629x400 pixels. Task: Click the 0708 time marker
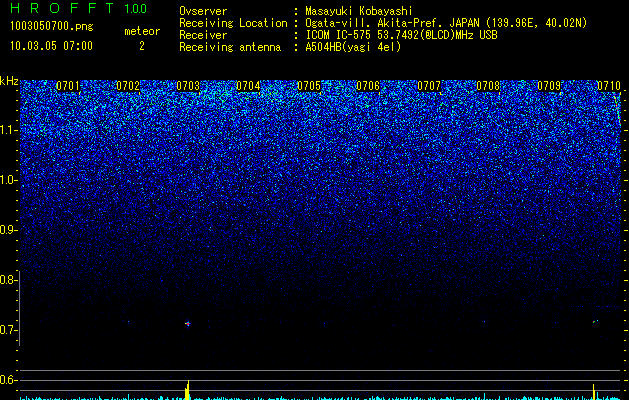click(x=488, y=85)
